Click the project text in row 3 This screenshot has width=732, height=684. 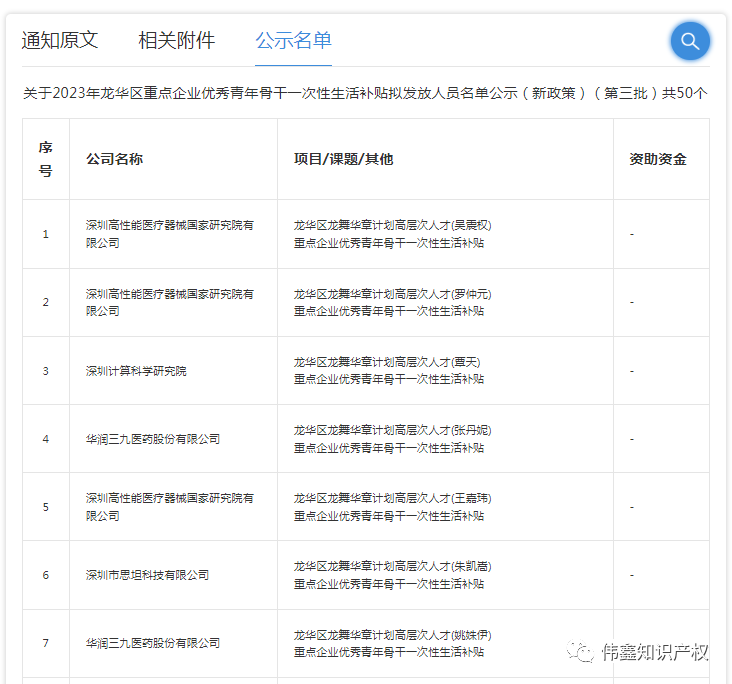[x=389, y=371]
